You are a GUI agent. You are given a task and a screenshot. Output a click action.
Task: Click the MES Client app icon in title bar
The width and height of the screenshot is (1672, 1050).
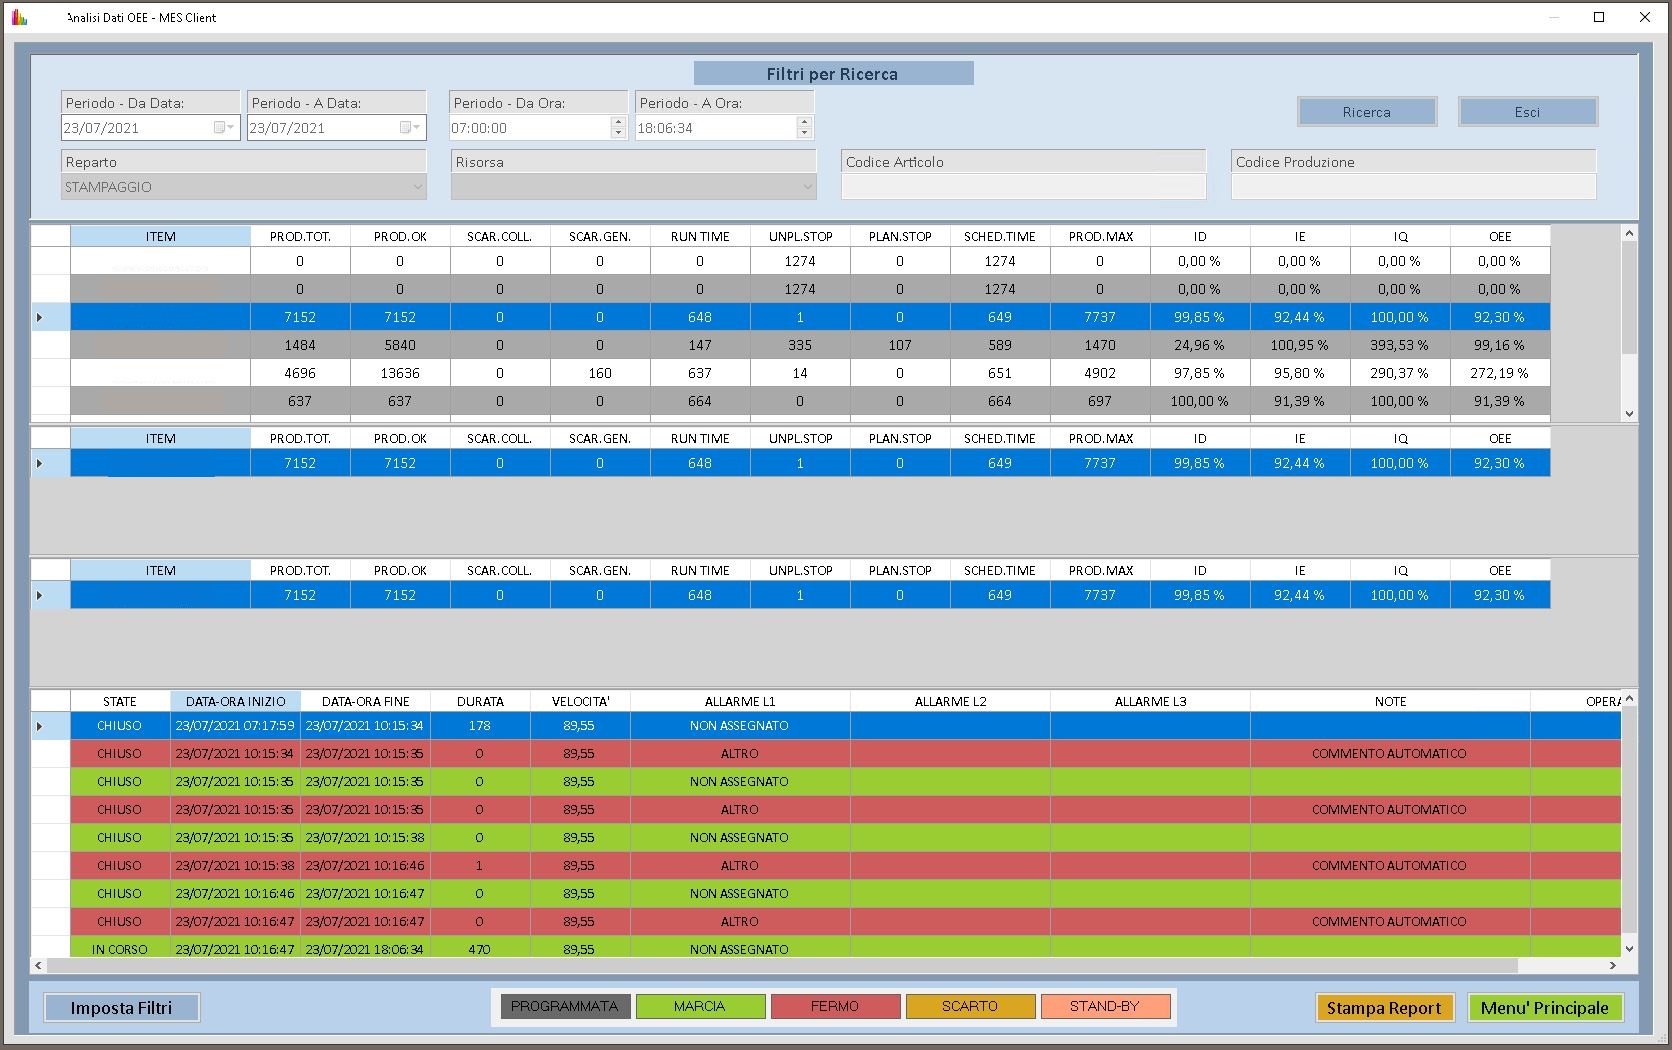tap(19, 17)
